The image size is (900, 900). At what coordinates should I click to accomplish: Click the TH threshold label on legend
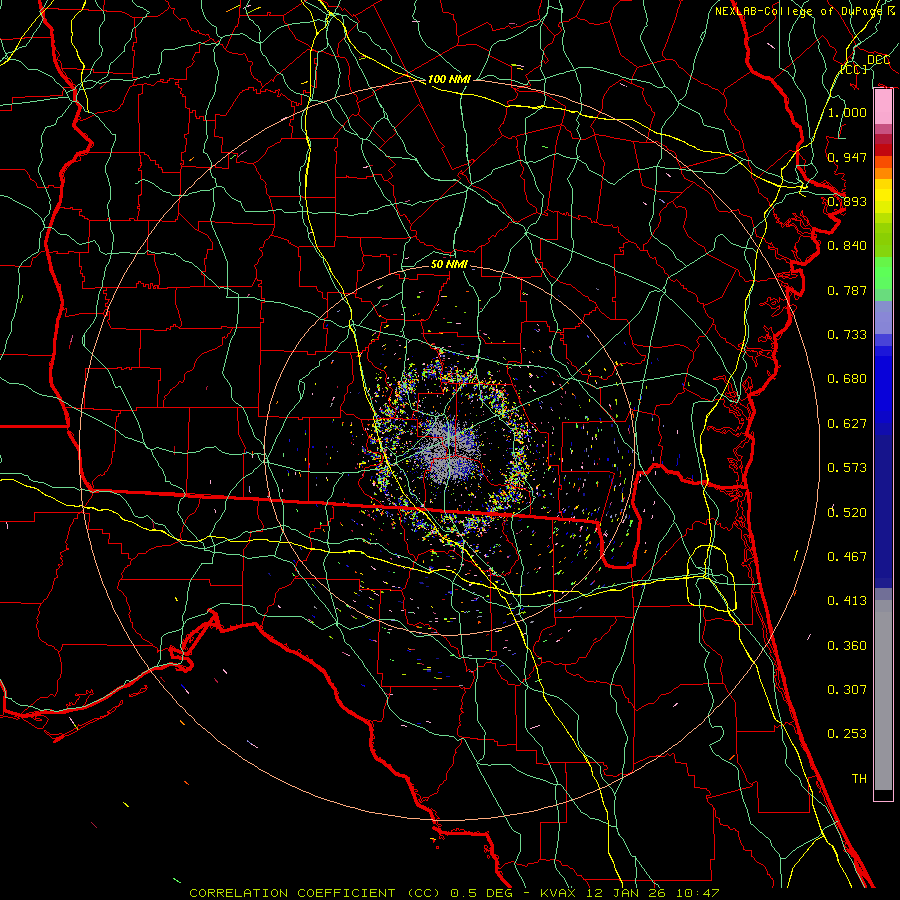click(x=858, y=778)
